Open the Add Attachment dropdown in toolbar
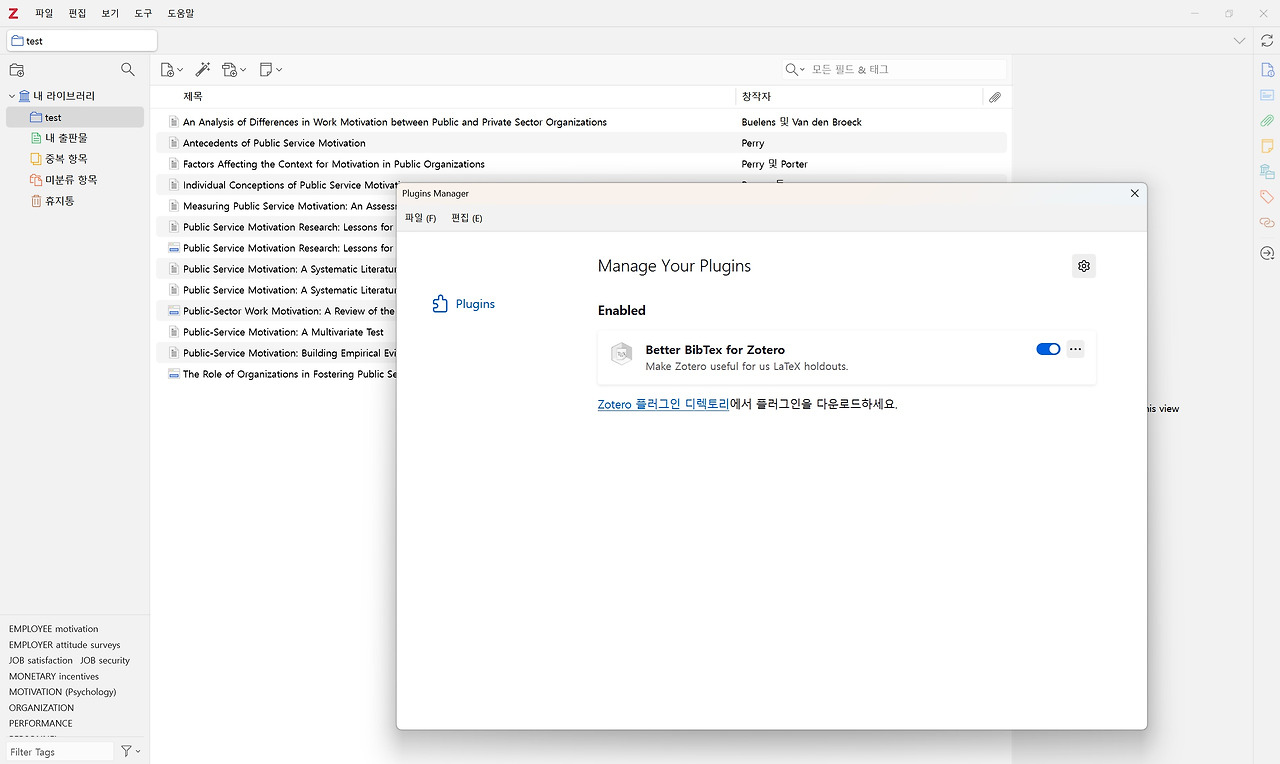Image resolution: width=1280 pixels, height=764 pixels. click(234, 69)
